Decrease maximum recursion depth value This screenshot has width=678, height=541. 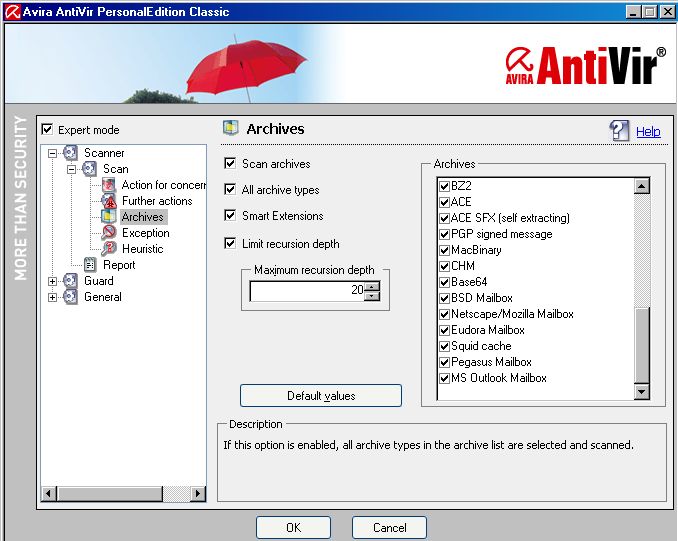372,296
